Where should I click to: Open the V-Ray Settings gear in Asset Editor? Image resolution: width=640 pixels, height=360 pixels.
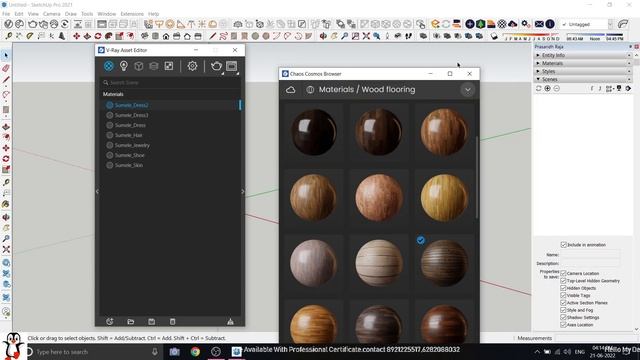192,66
